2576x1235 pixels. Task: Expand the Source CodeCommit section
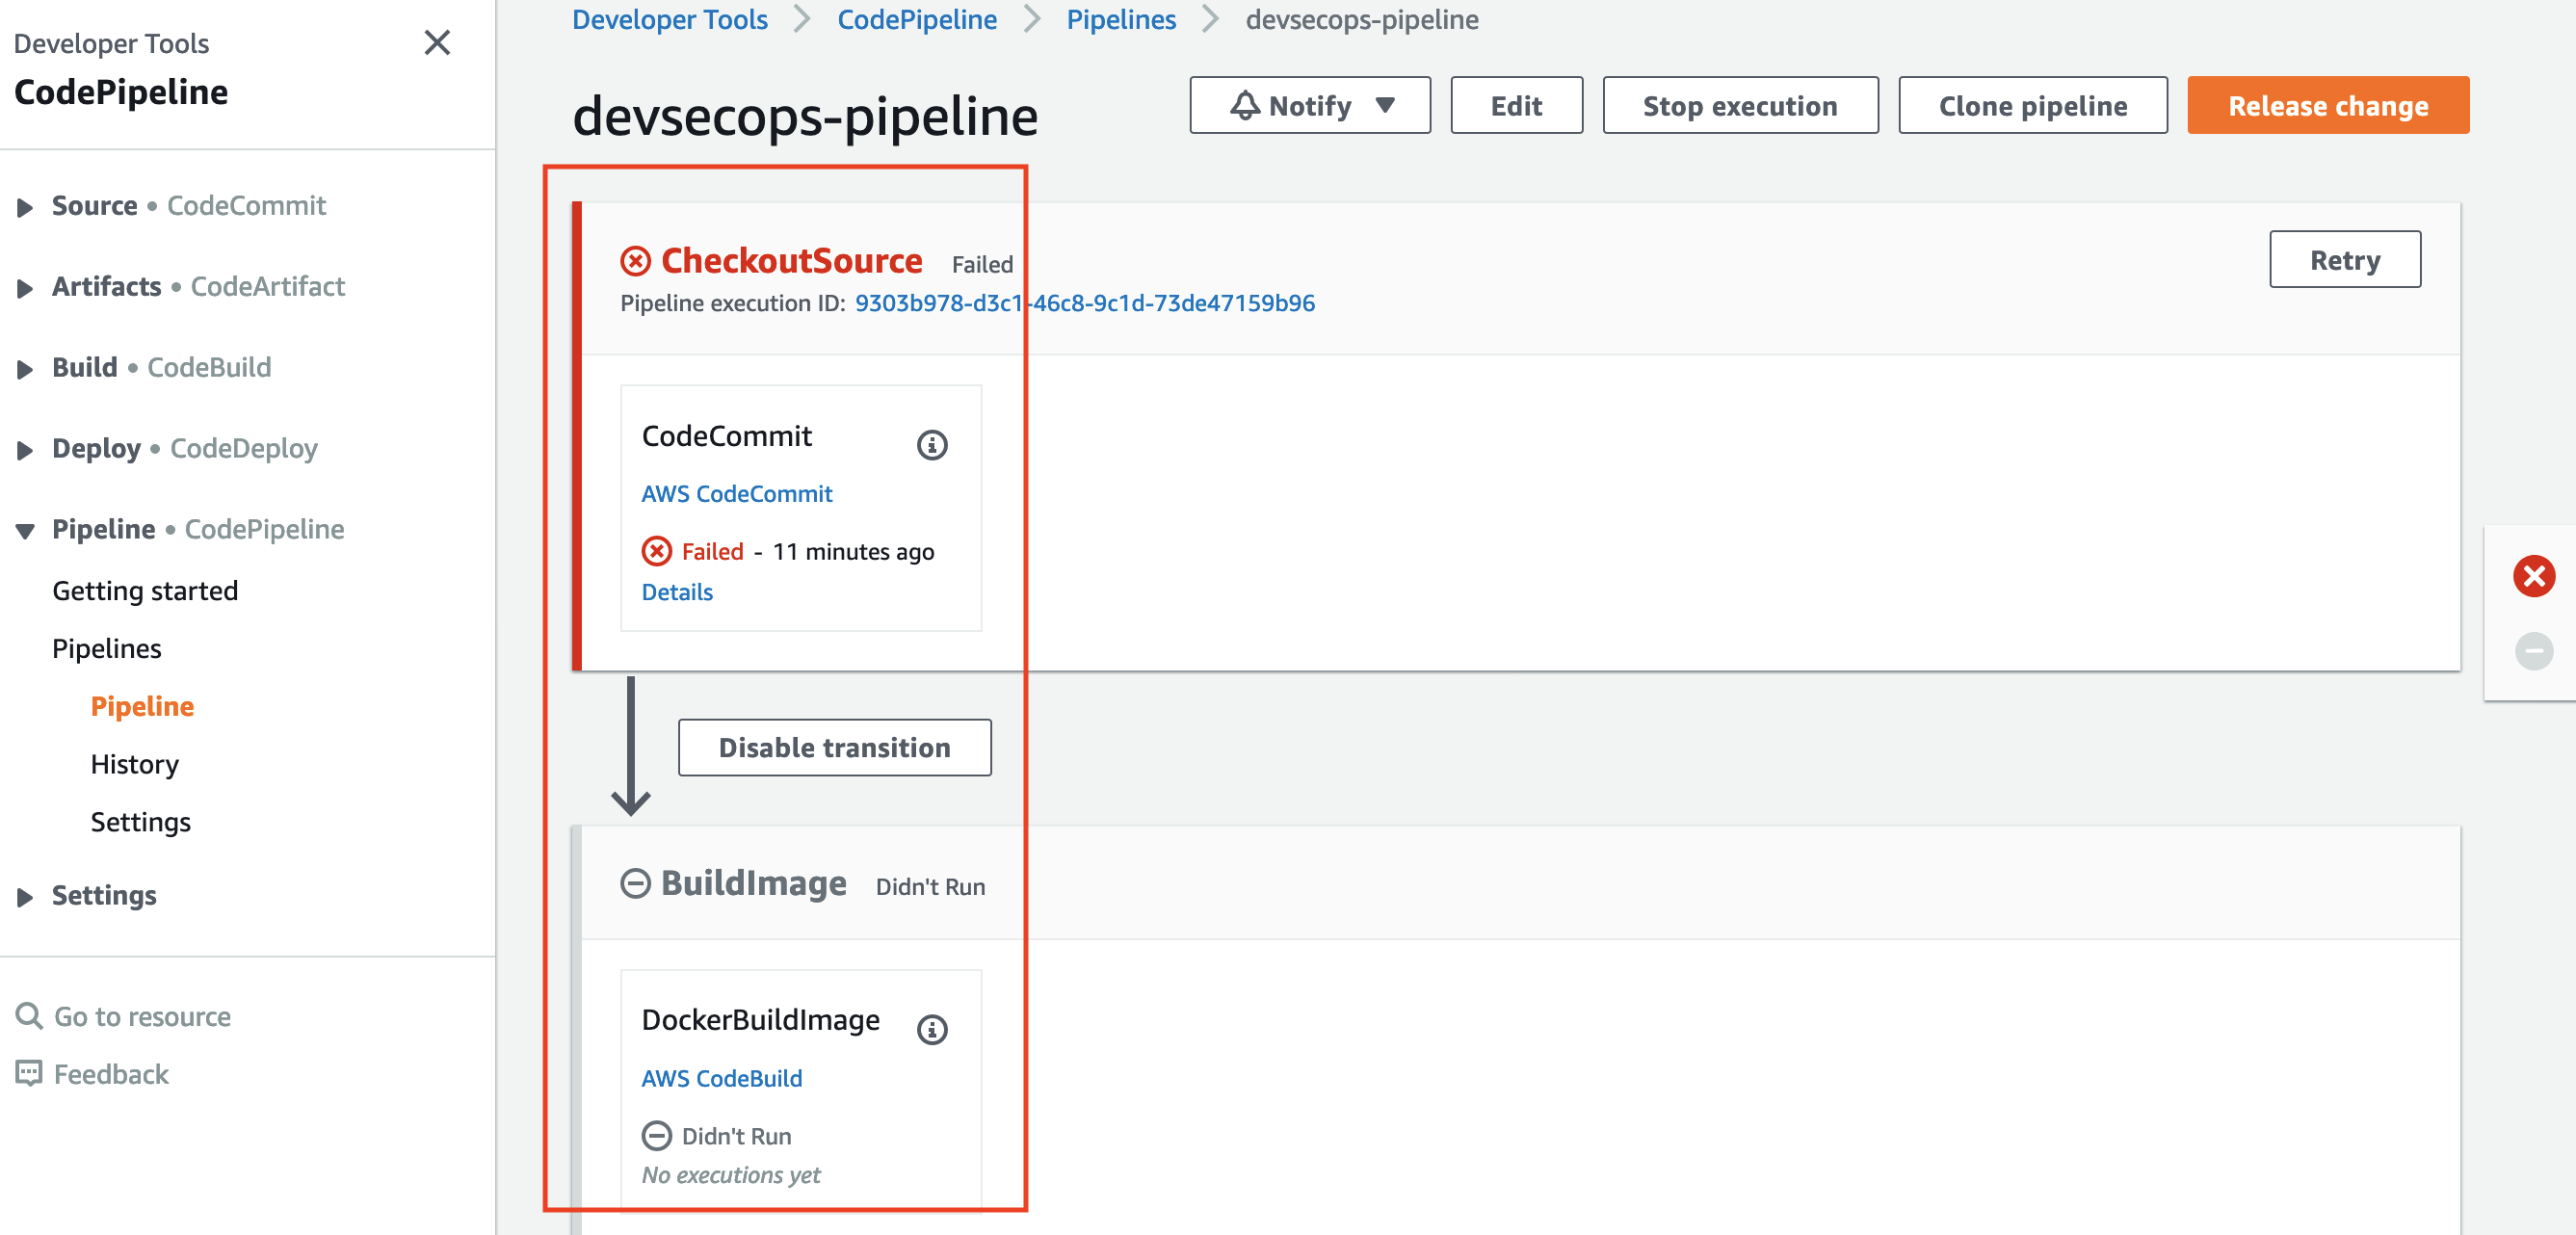click(x=25, y=207)
